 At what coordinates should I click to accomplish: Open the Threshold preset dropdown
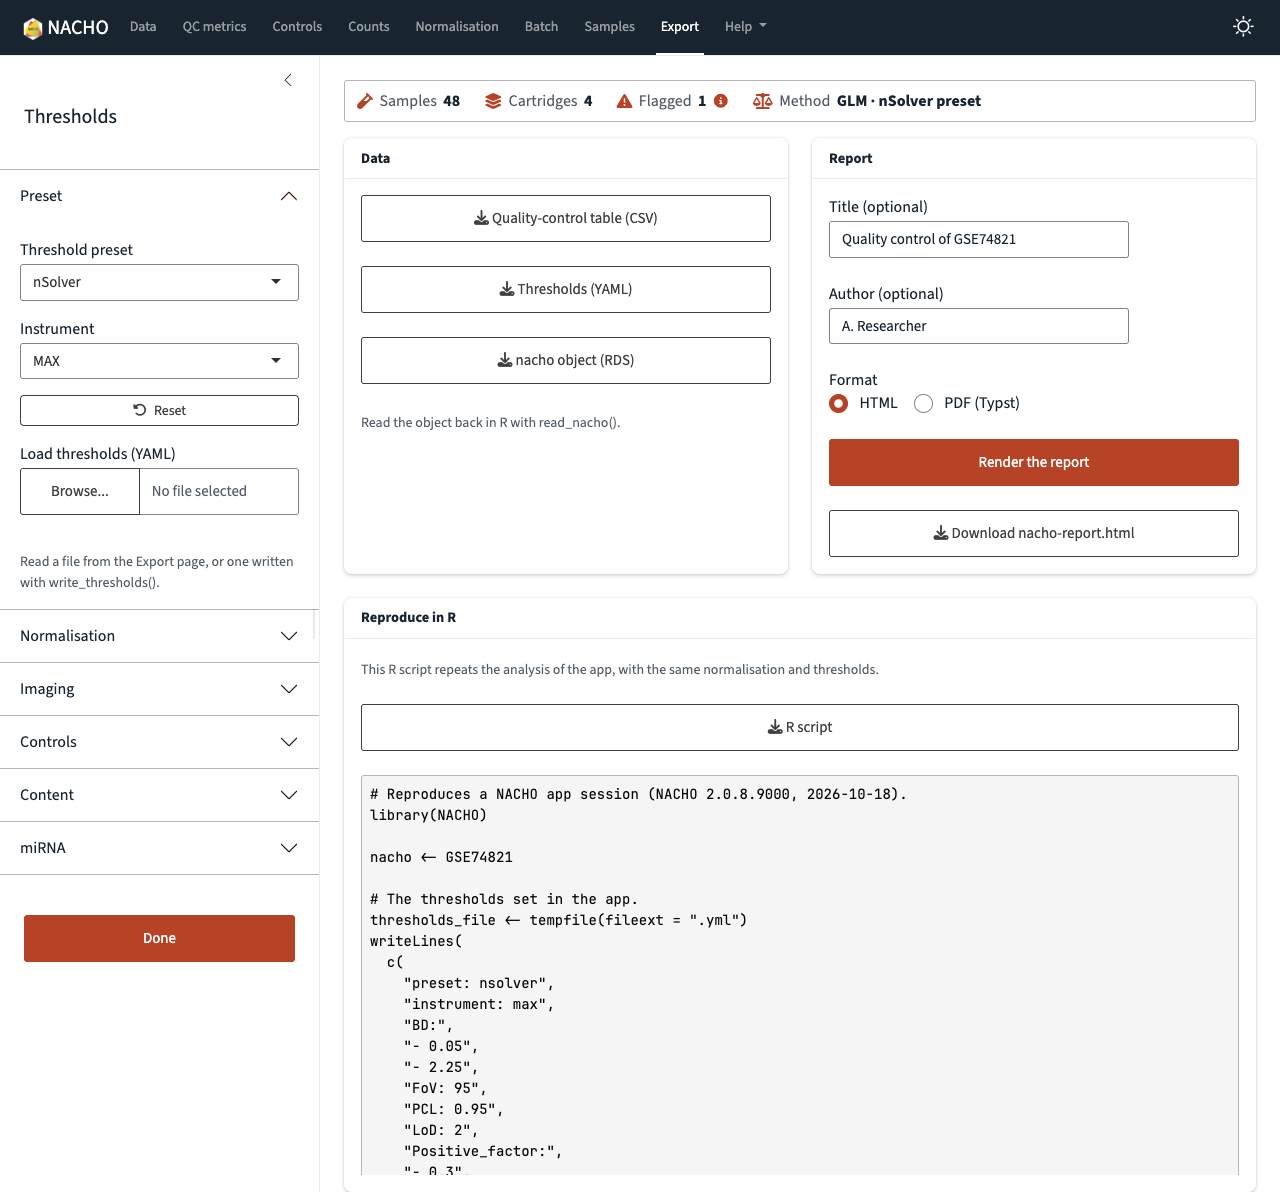pos(159,282)
